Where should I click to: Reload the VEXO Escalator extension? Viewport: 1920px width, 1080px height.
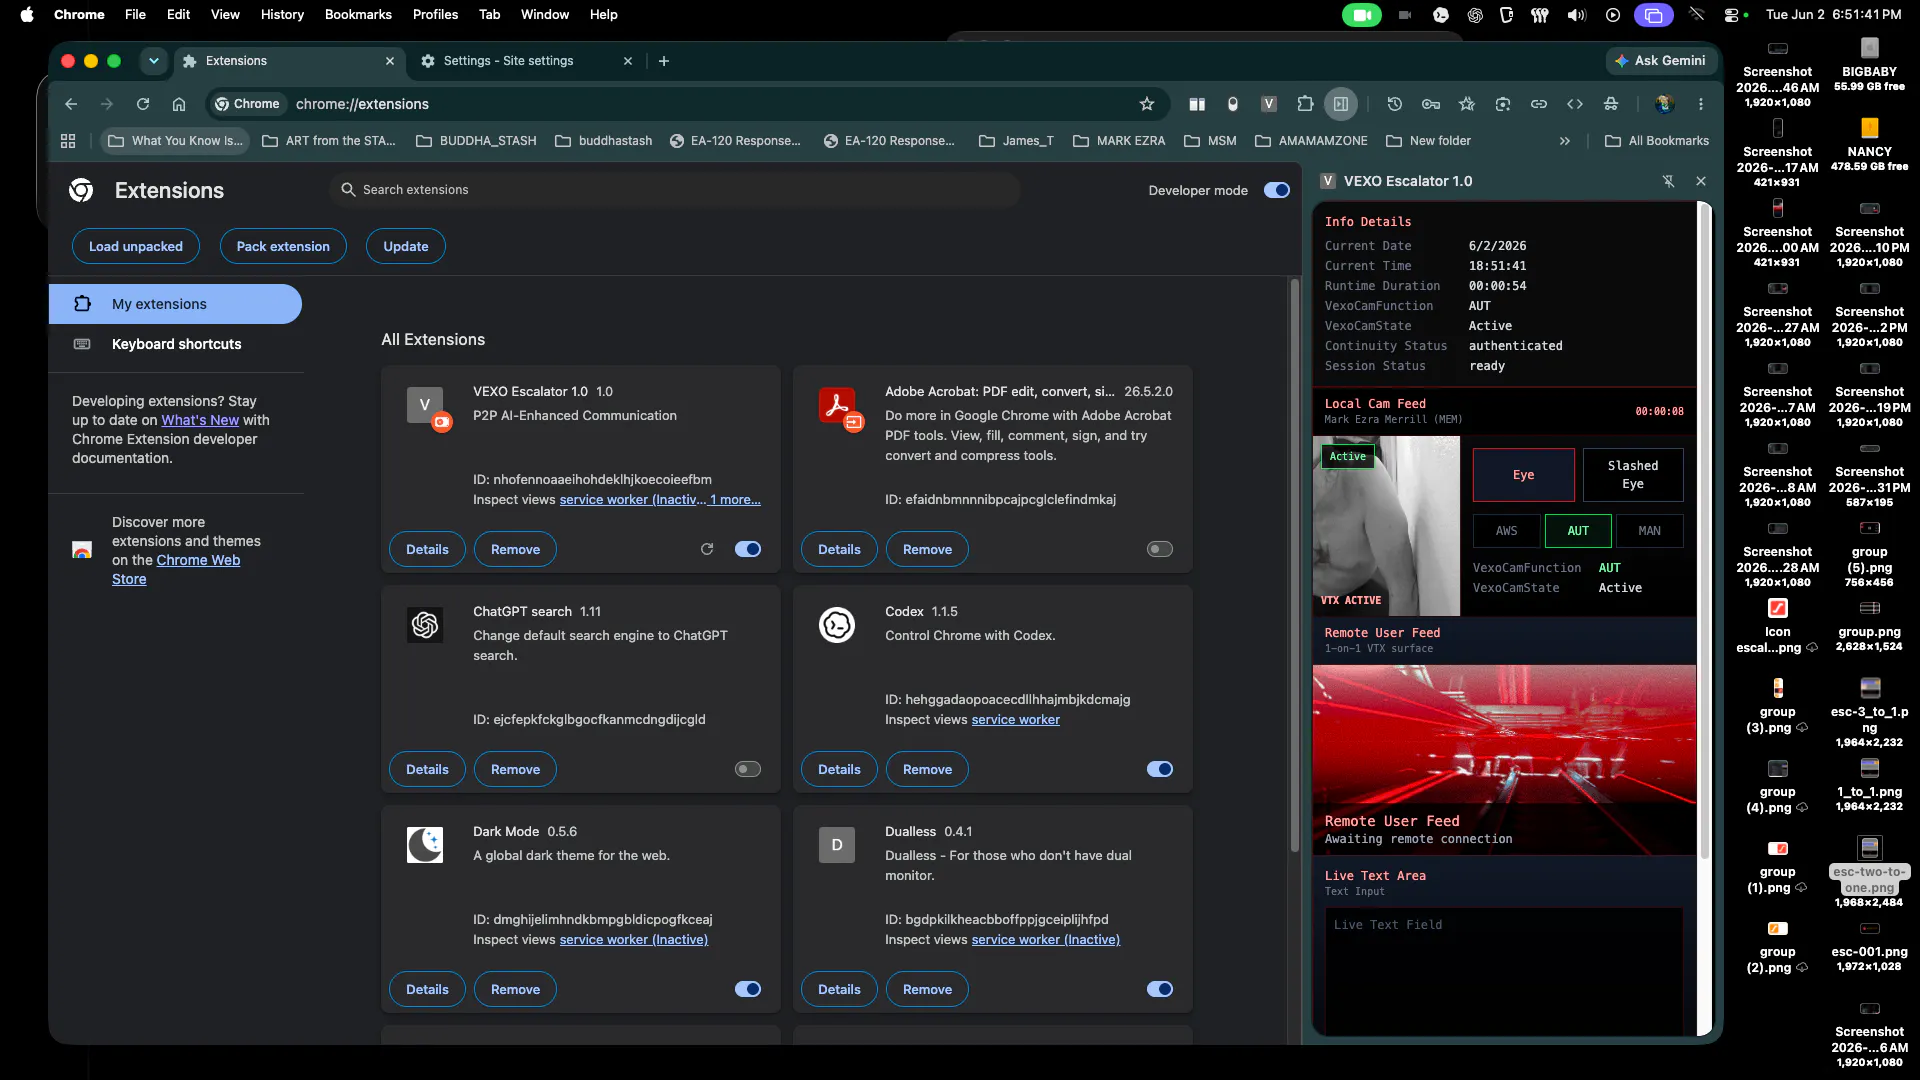click(x=707, y=549)
